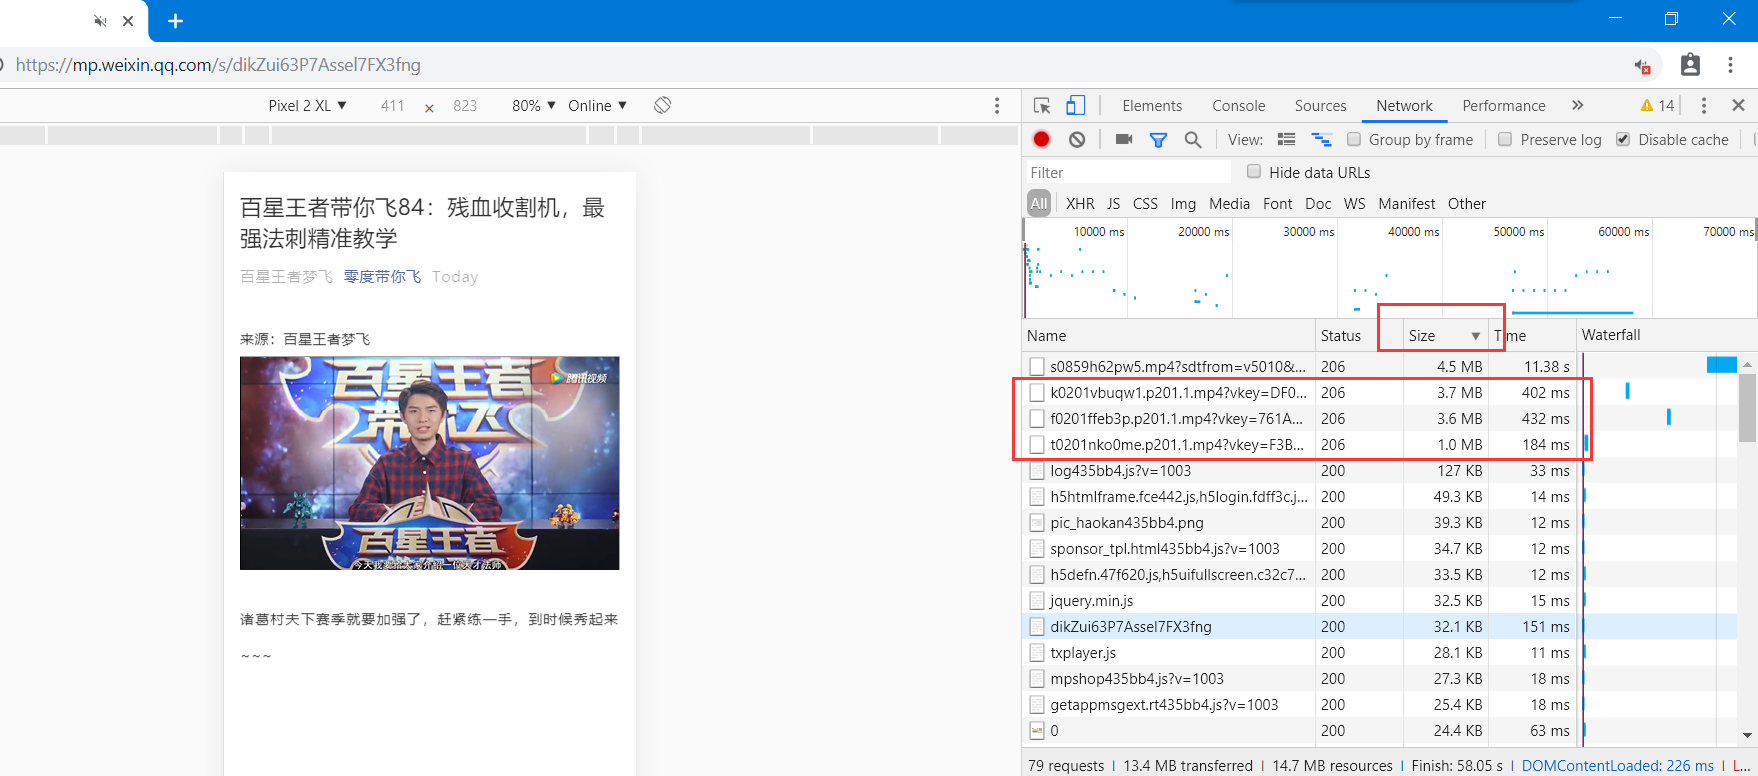Click the Filter text input
Screen dimensions: 1758x776
pos(1128,173)
